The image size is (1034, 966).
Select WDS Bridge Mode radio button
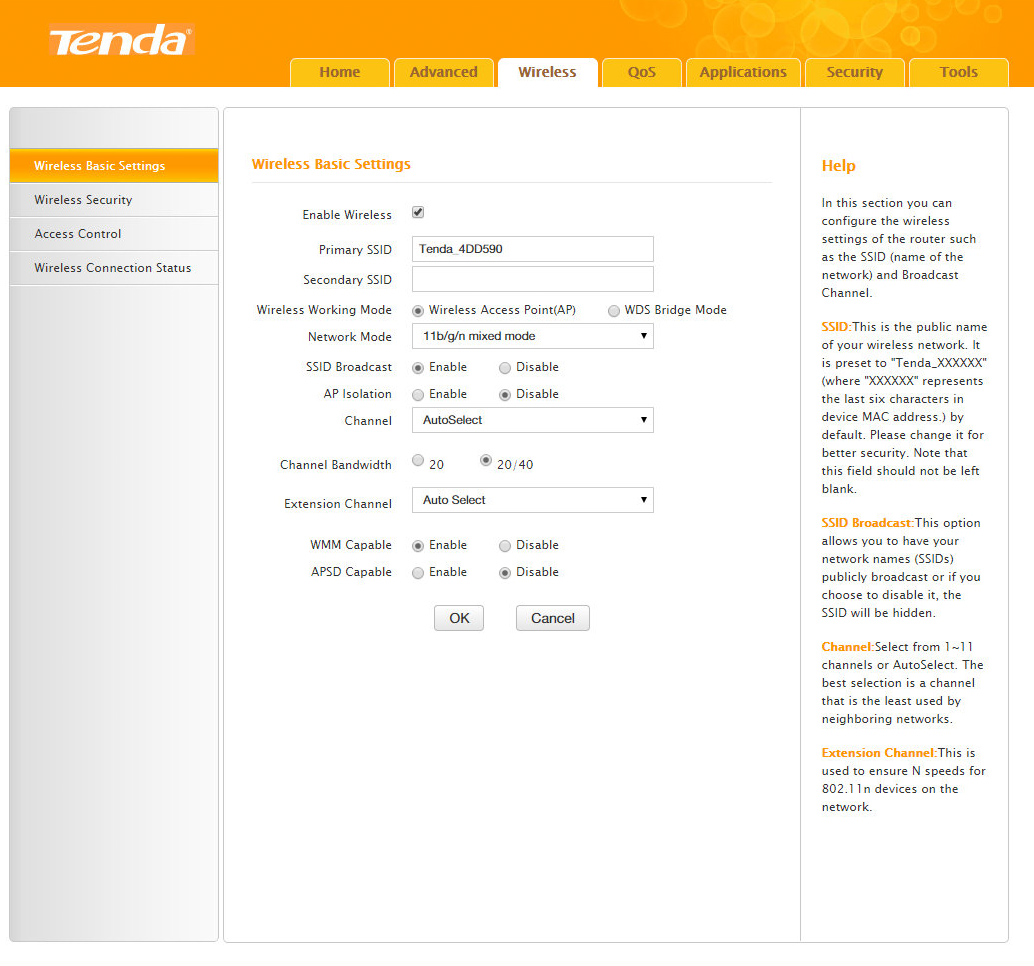[x=614, y=311]
